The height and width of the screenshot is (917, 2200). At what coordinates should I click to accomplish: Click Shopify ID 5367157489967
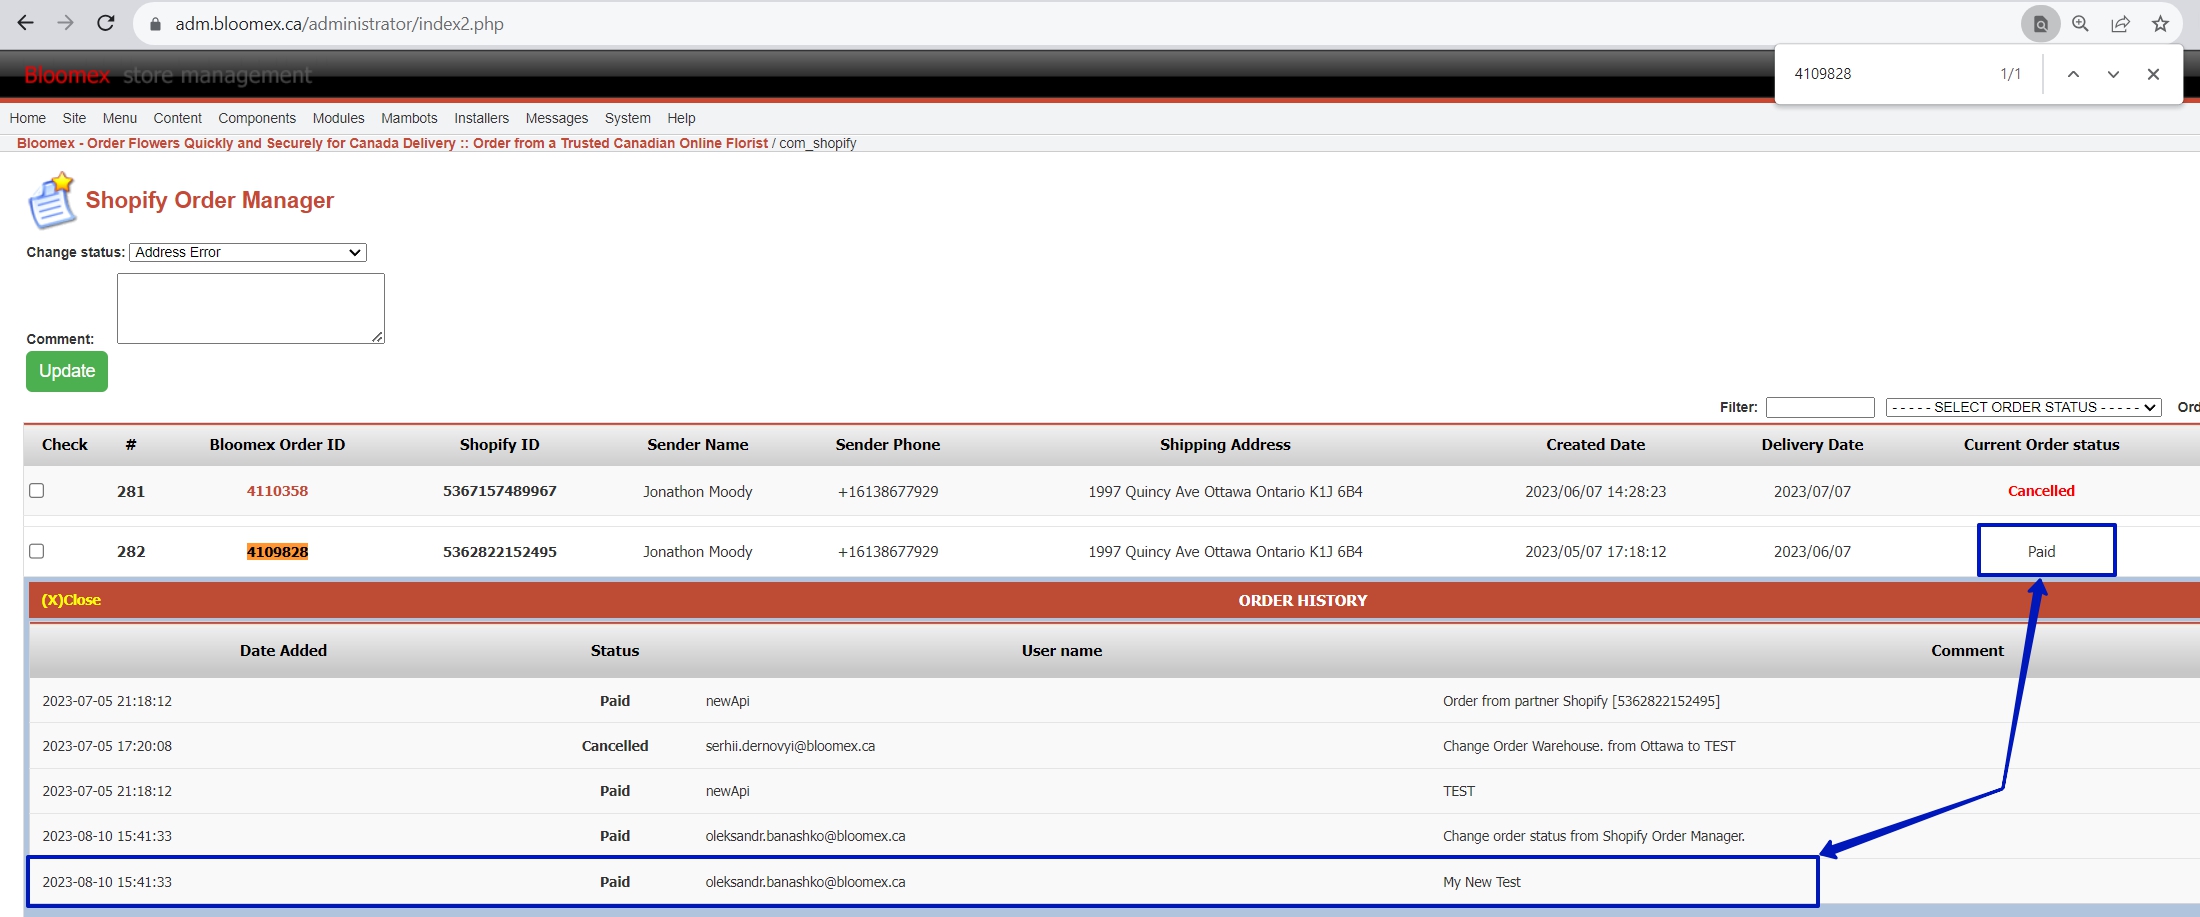(500, 491)
